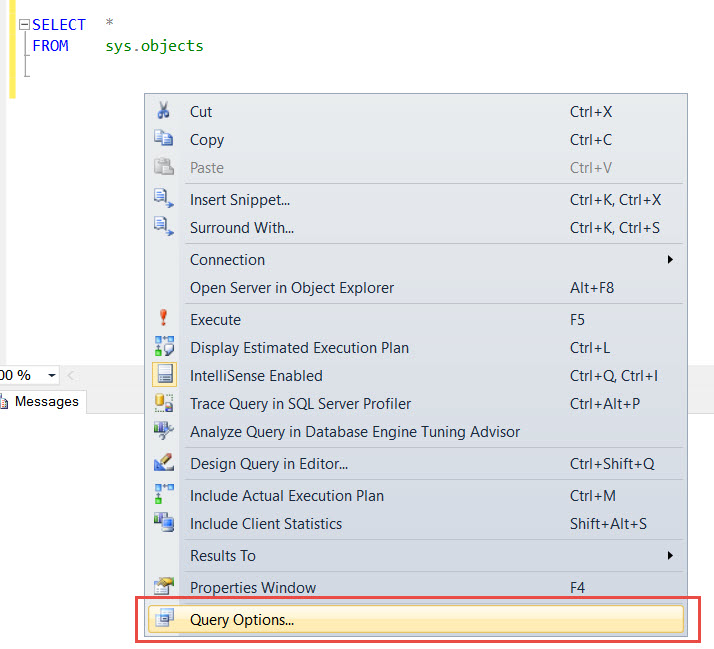Click the FROM keyword in the editor
The height and width of the screenshot is (649, 714).
click(51, 46)
